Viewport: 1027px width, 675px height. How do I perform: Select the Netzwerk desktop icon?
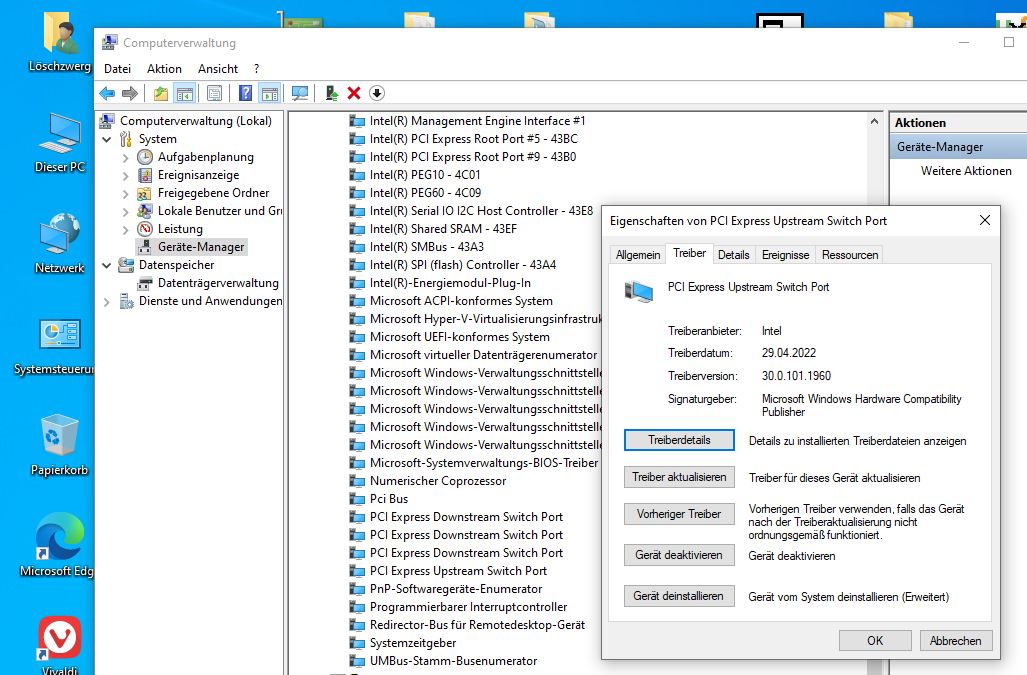pos(60,243)
